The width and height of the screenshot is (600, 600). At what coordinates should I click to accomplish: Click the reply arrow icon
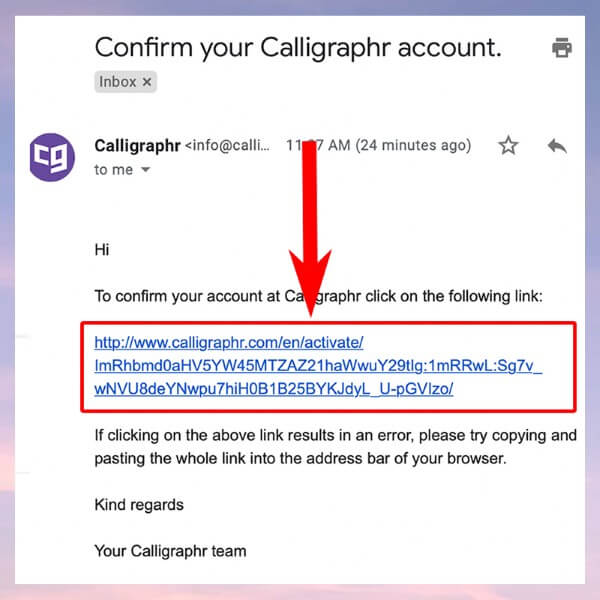tap(557, 146)
